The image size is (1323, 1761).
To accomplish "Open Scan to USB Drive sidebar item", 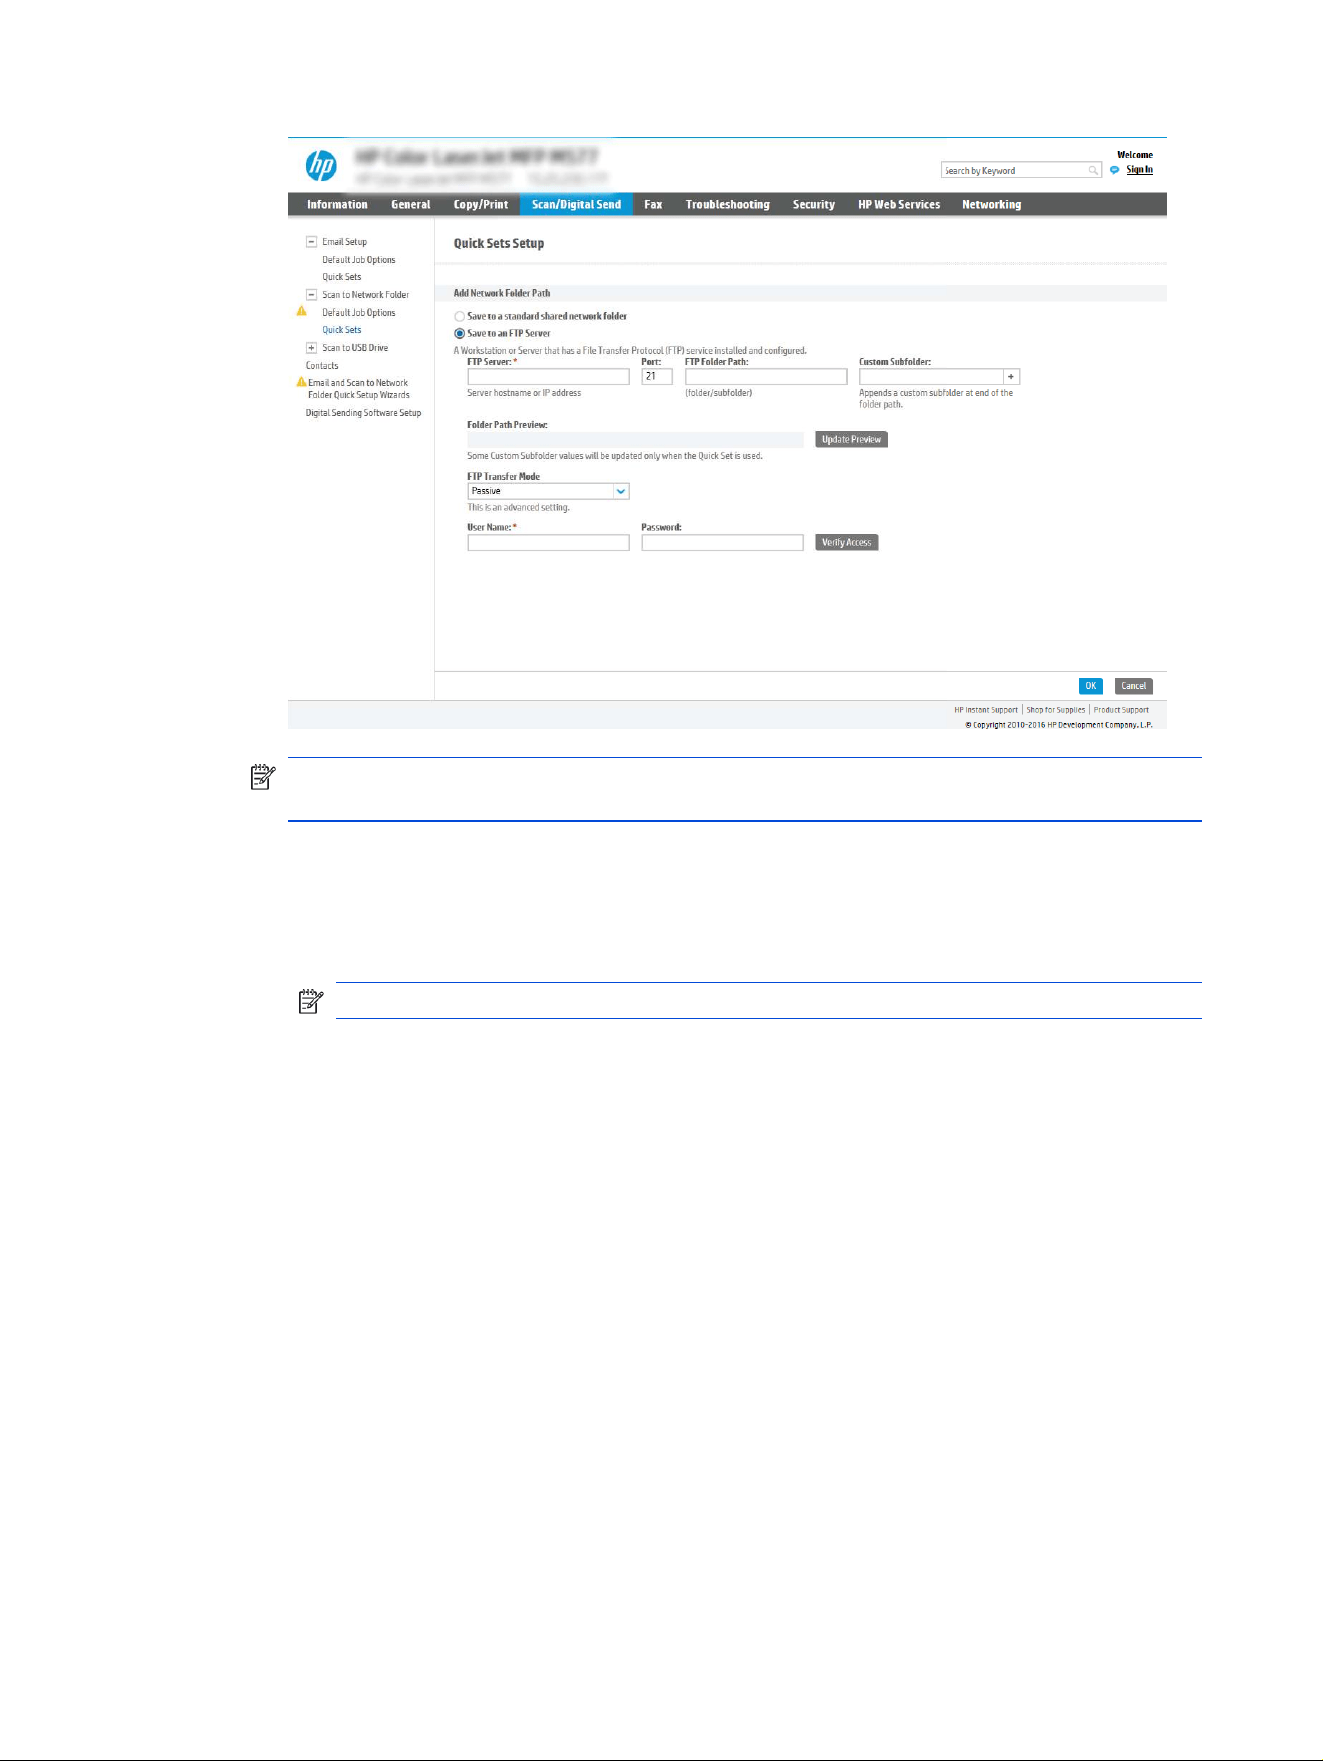I will tap(355, 348).
